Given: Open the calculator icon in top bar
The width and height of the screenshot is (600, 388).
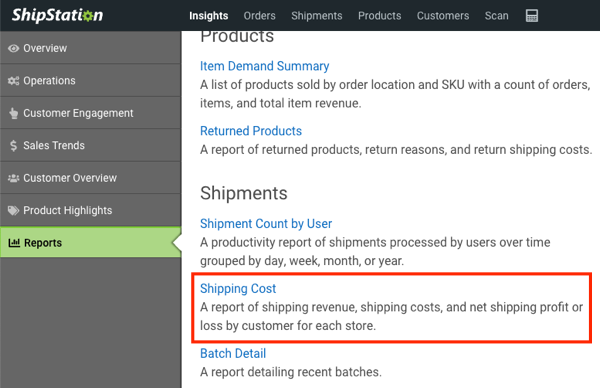Looking at the screenshot, I should click(x=532, y=16).
